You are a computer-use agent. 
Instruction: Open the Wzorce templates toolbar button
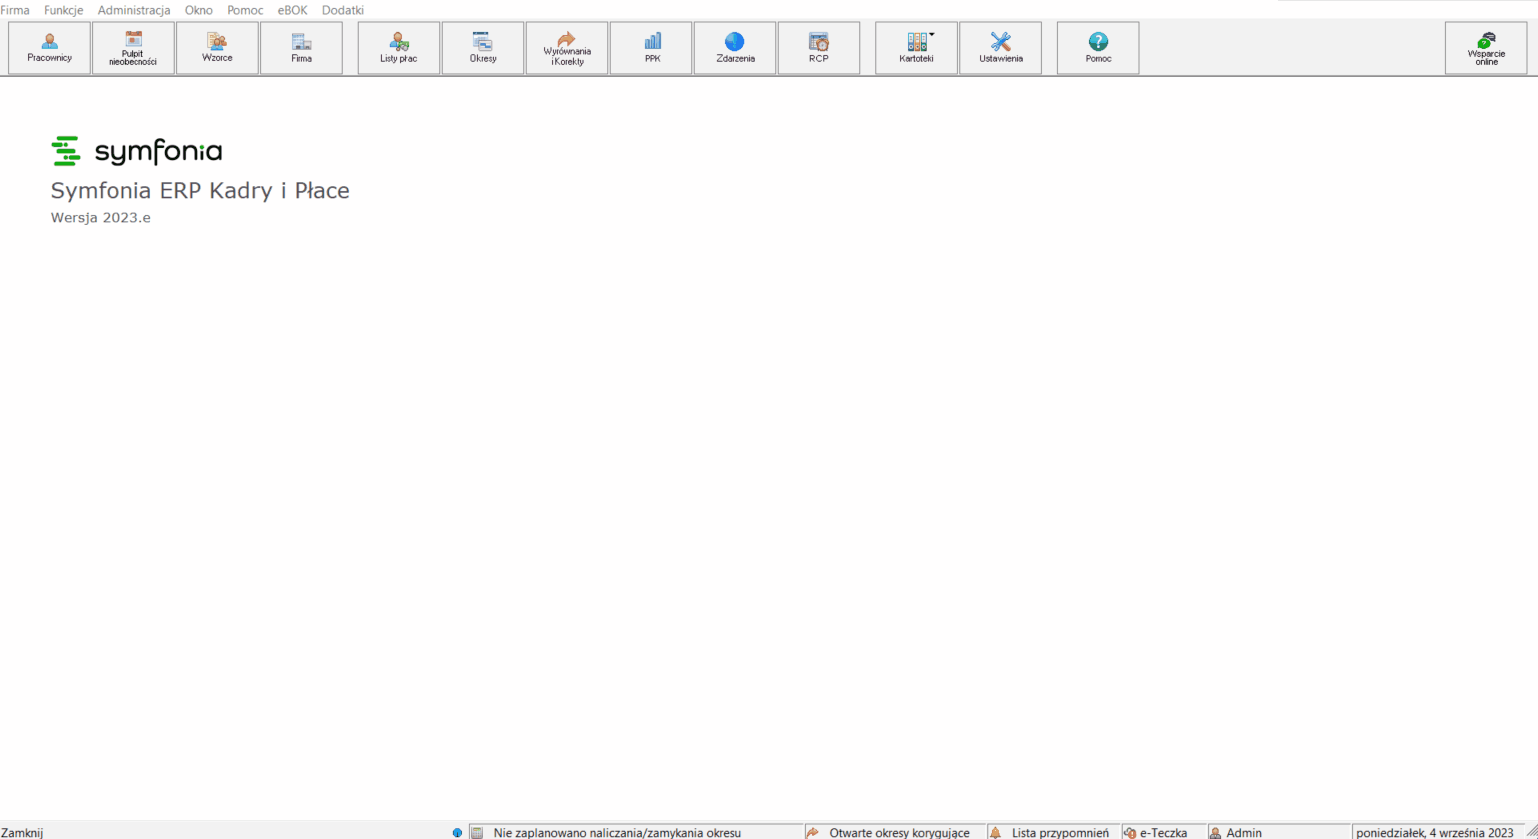(x=217, y=48)
